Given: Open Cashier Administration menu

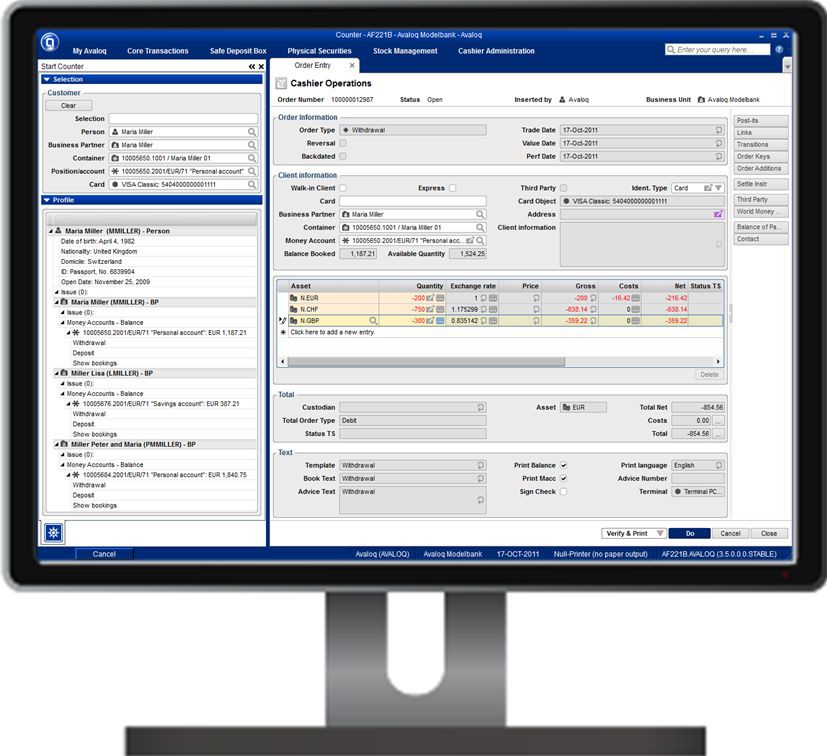Looking at the screenshot, I should click(x=496, y=51).
